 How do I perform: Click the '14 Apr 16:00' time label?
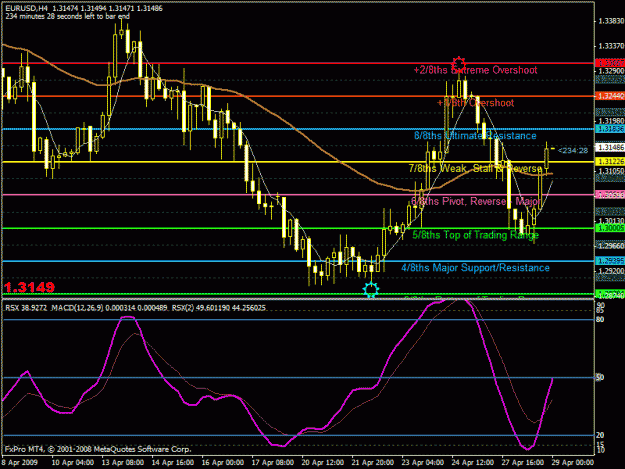(x=173, y=463)
